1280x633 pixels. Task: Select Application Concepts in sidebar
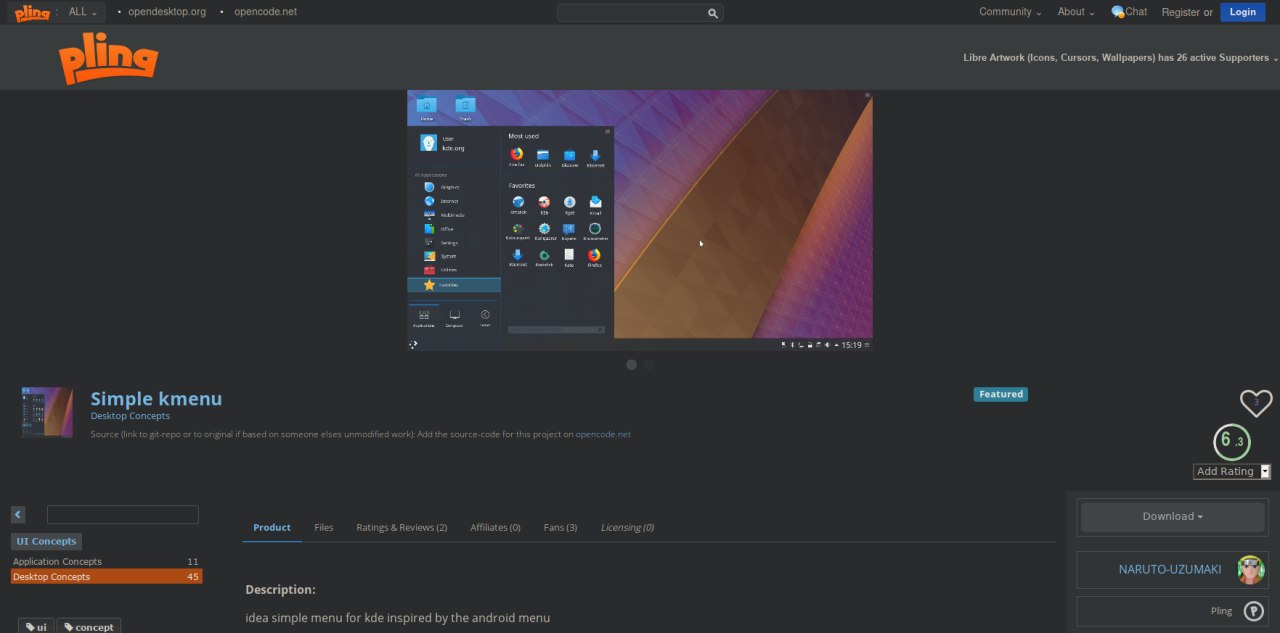tap(106, 562)
